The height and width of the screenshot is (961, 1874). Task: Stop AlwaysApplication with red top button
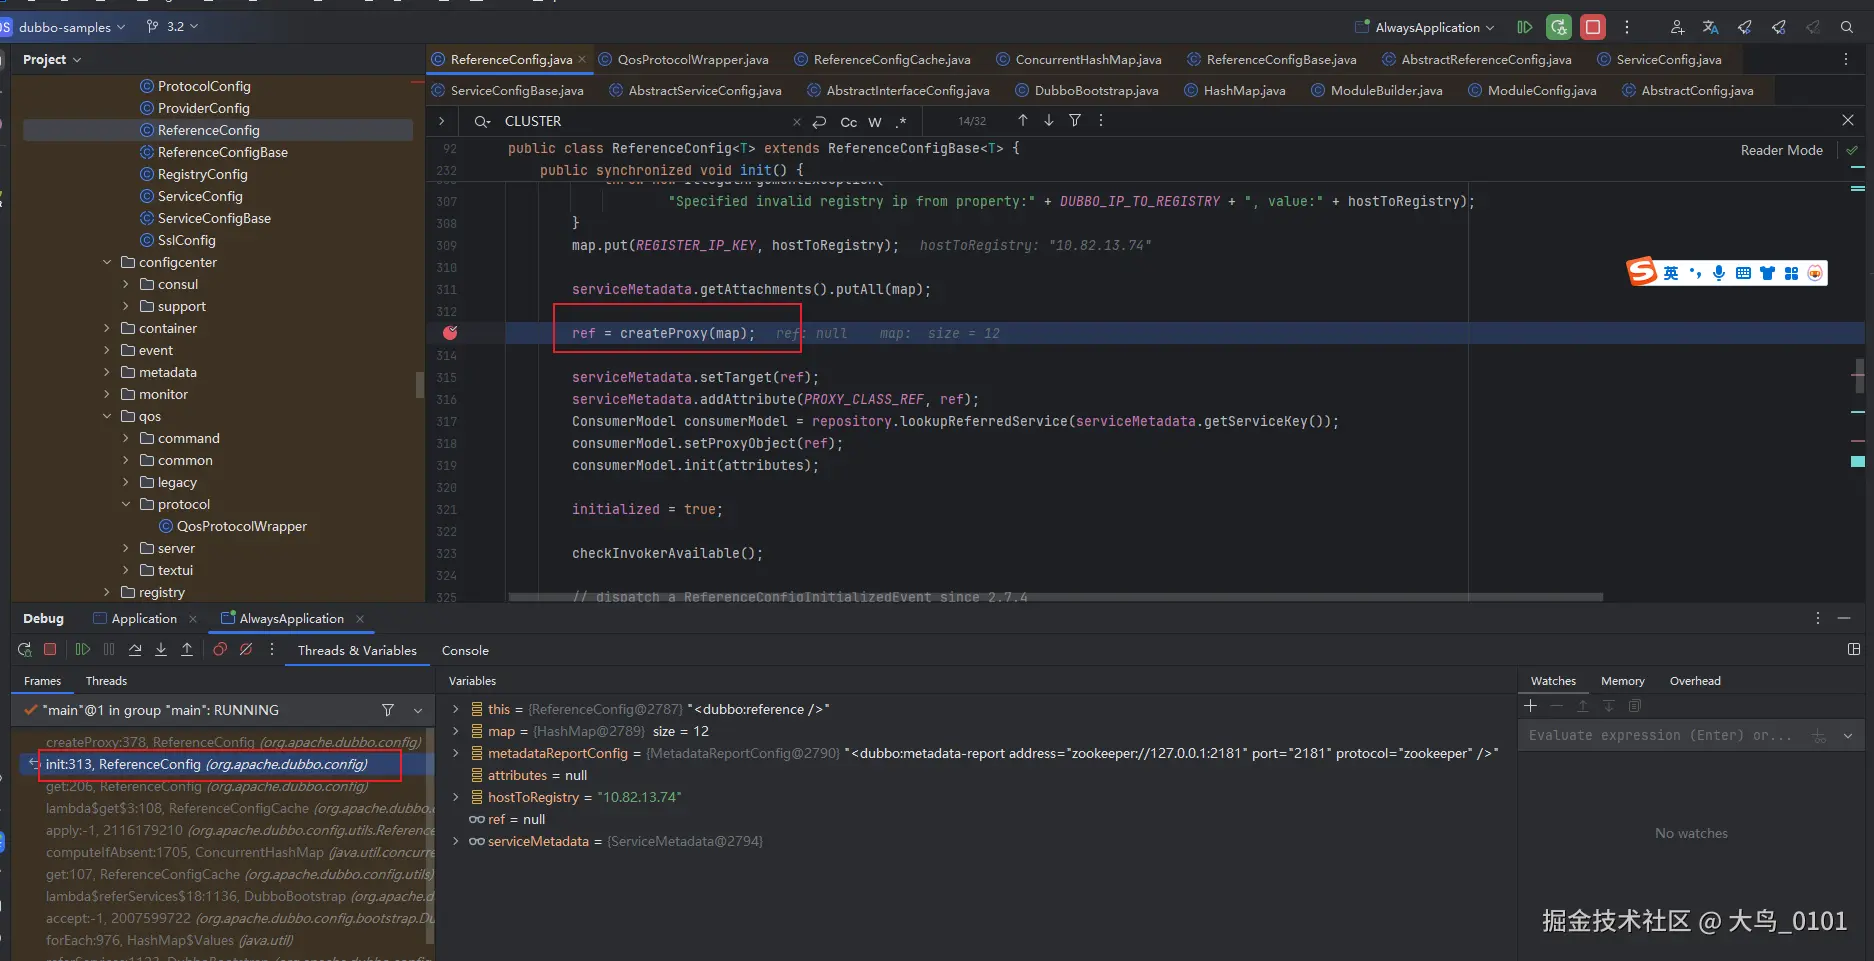pyautogui.click(x=1593, y=27)
